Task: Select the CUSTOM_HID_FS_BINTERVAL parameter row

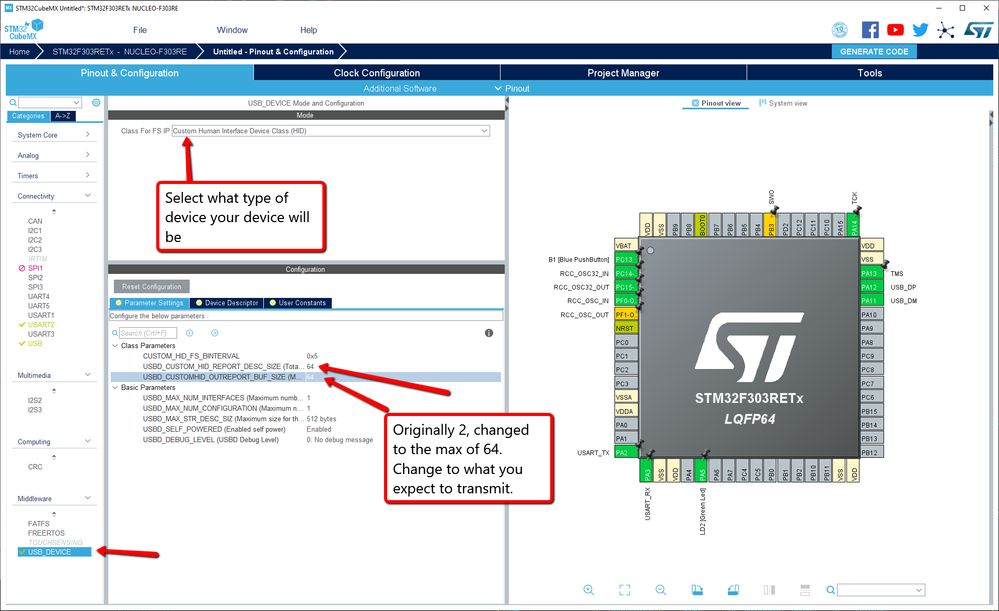Action: click(x=306, y=356)
